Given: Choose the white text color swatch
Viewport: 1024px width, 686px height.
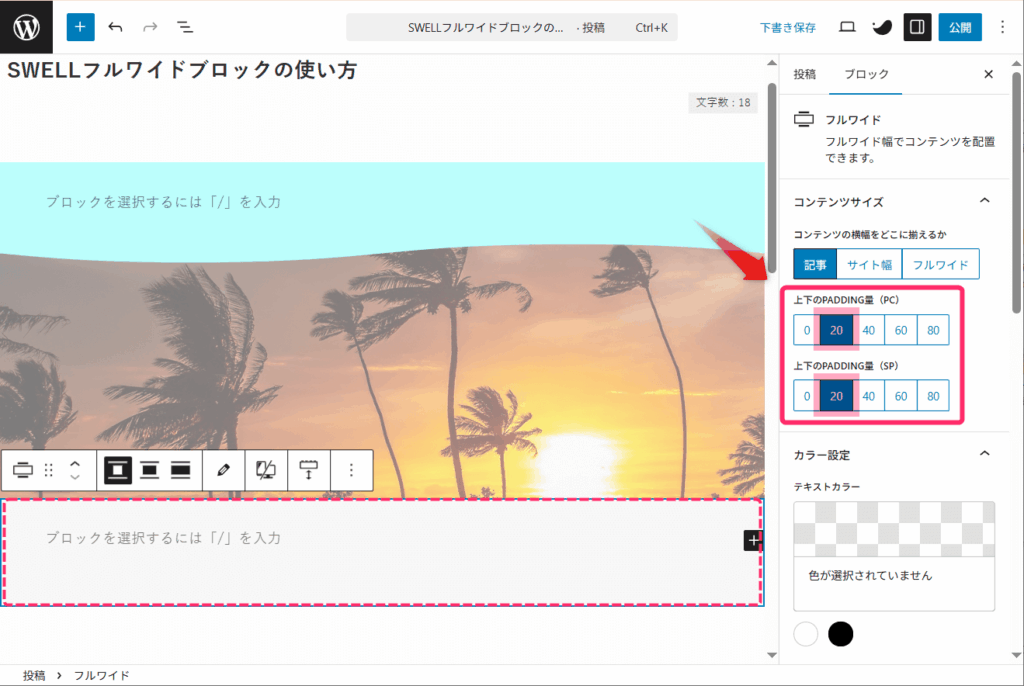Looking at the screenshot, I should tap(806, 634).
